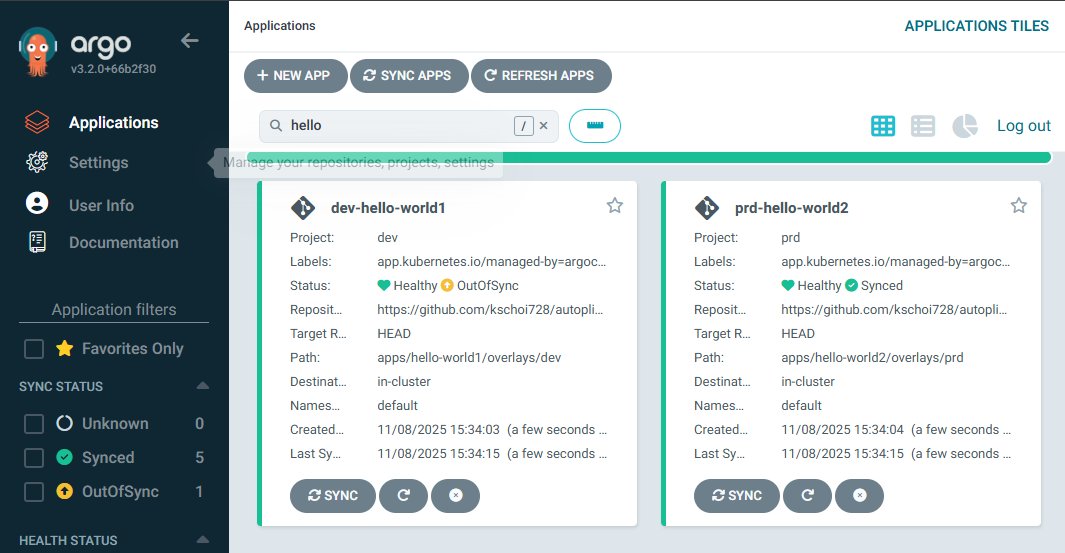Click version v3.2.0+66b2f30 text
Screen dimensions: 1065x553
point(113,69)
